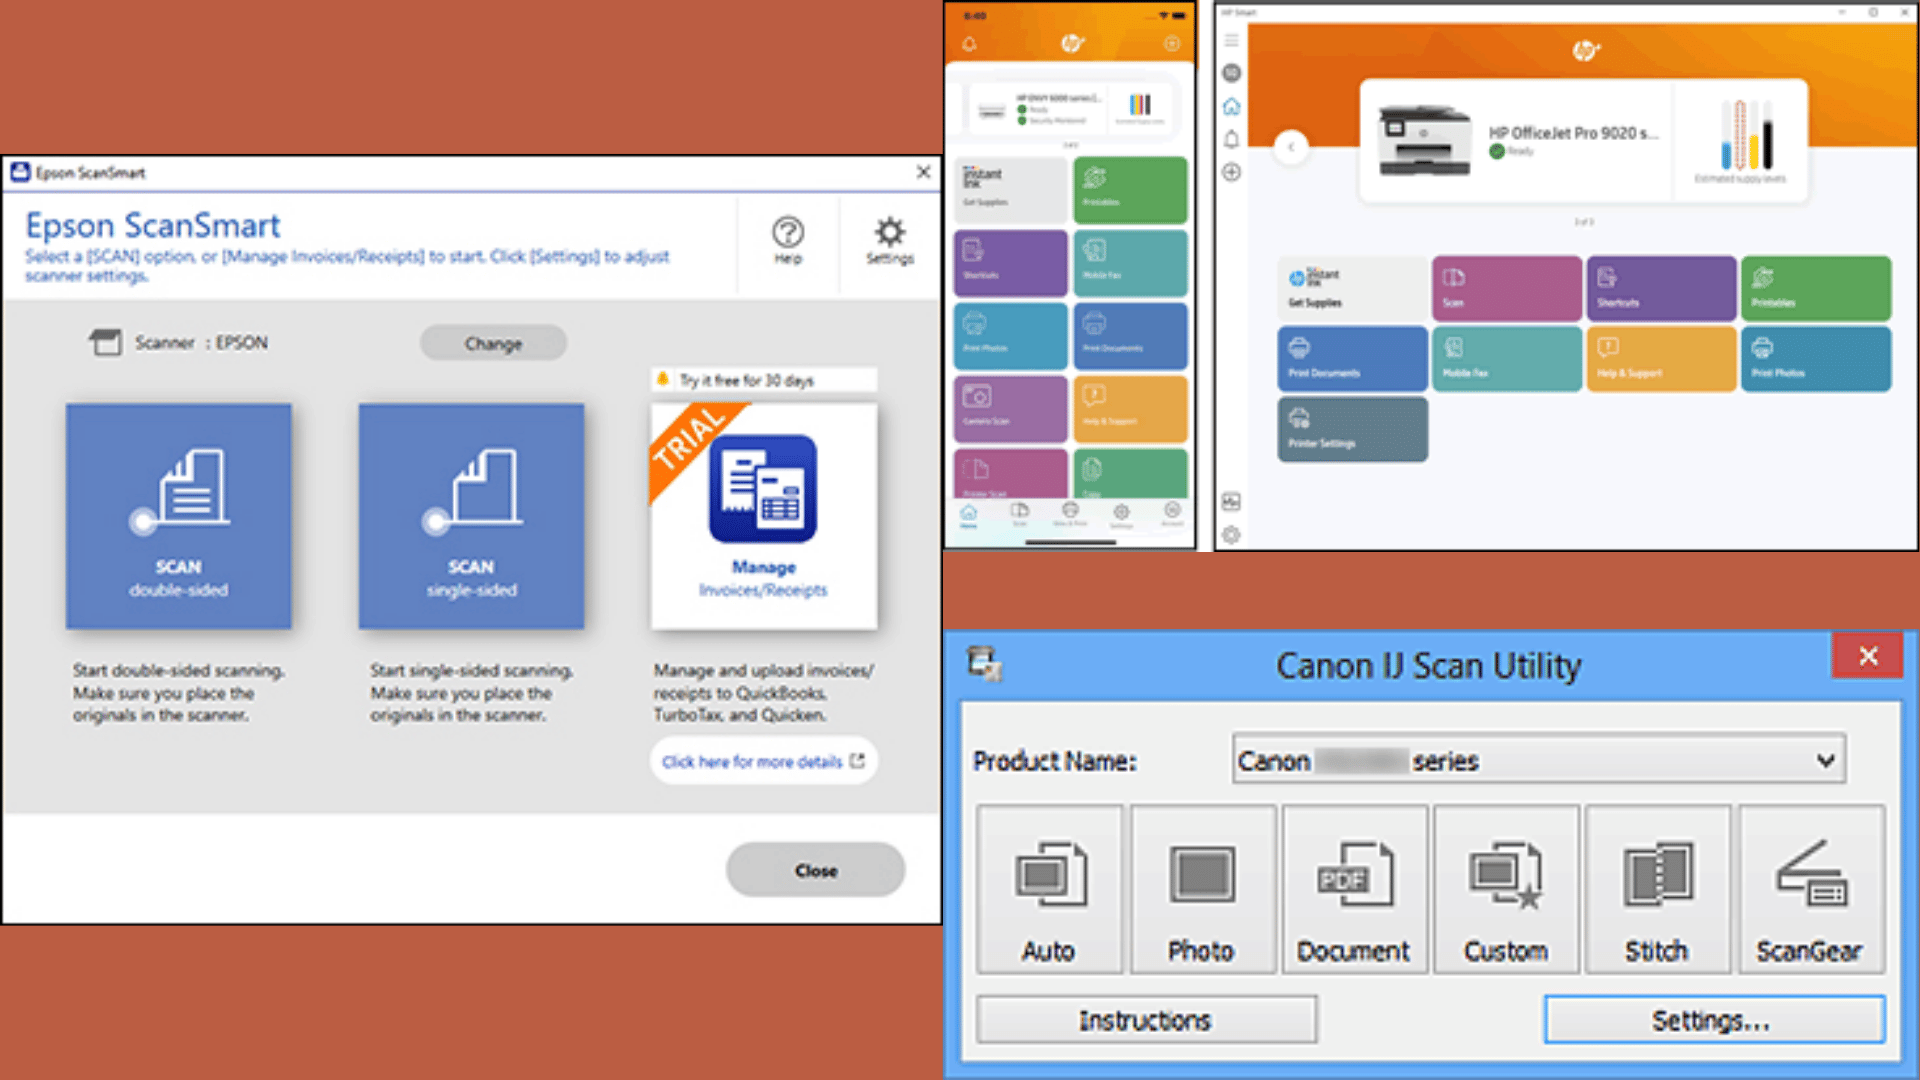Select the Settings tab in HP mobile bottom bar

click(1121, 514)
